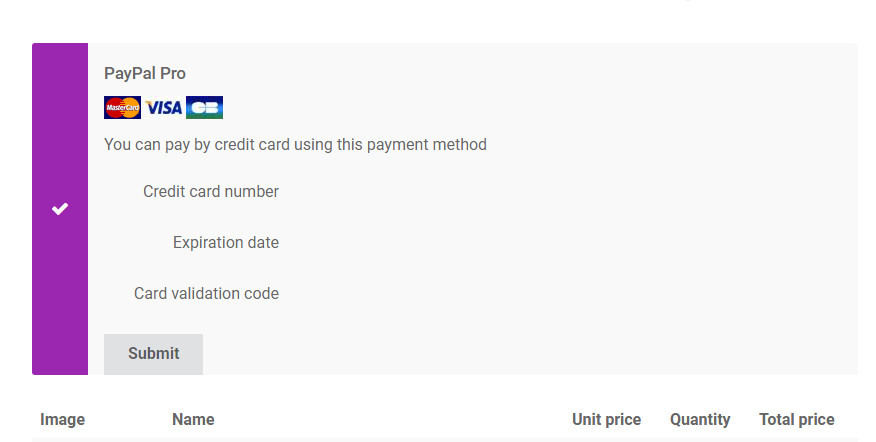This screenshot has height=442, width=876.
Task: Click the blue CB card logo
Action: tap(204, 108)
